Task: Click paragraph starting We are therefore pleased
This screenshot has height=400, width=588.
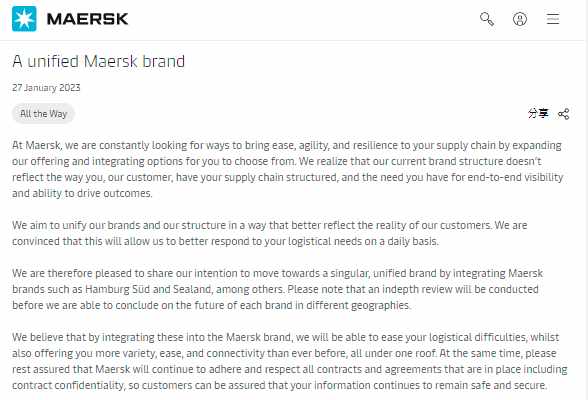Action: (278, 289)
